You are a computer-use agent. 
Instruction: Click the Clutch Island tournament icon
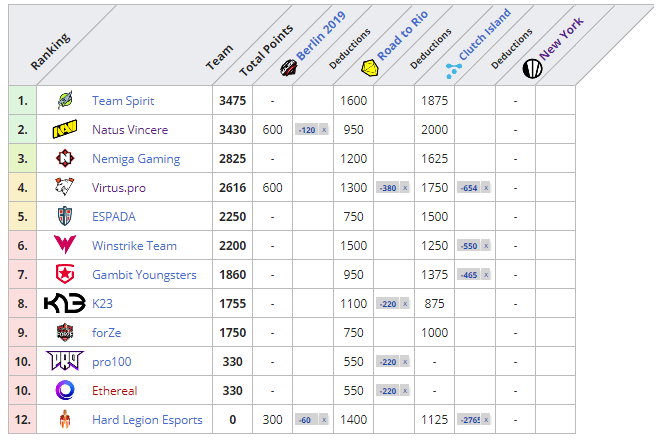[x=453, y=71]
